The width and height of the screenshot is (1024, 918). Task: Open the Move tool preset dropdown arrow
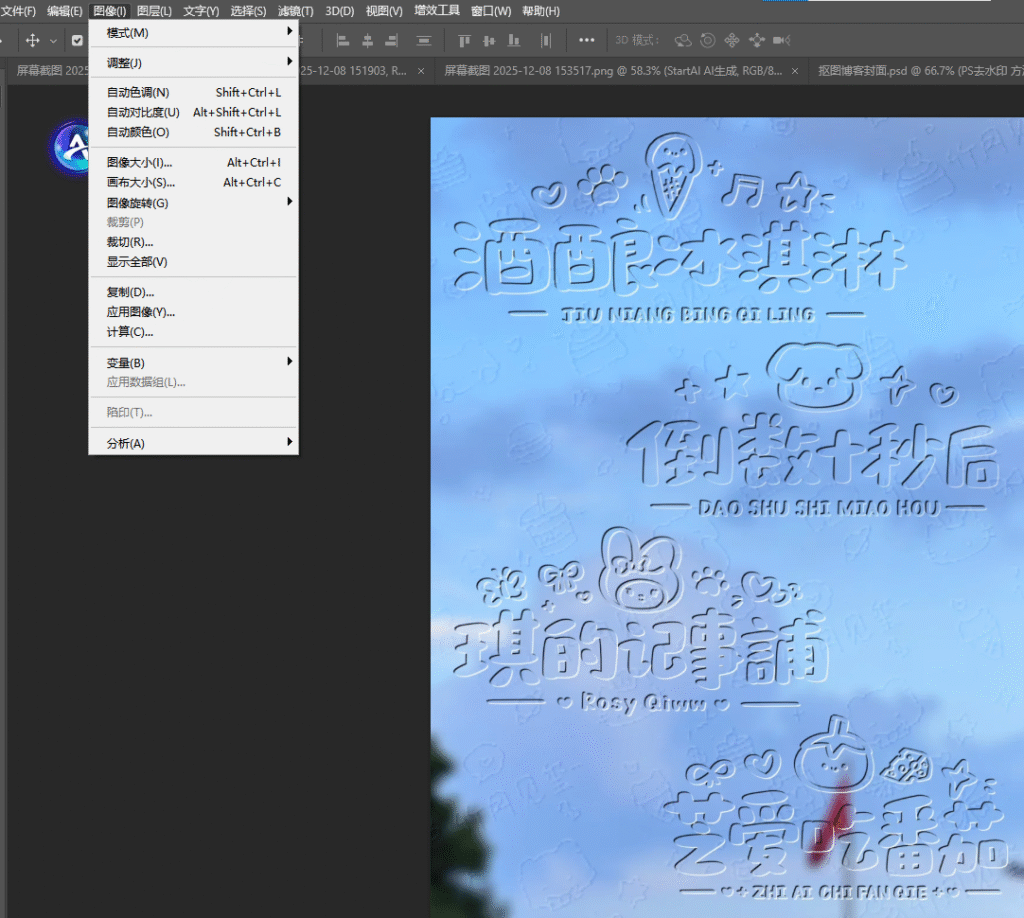53,41
